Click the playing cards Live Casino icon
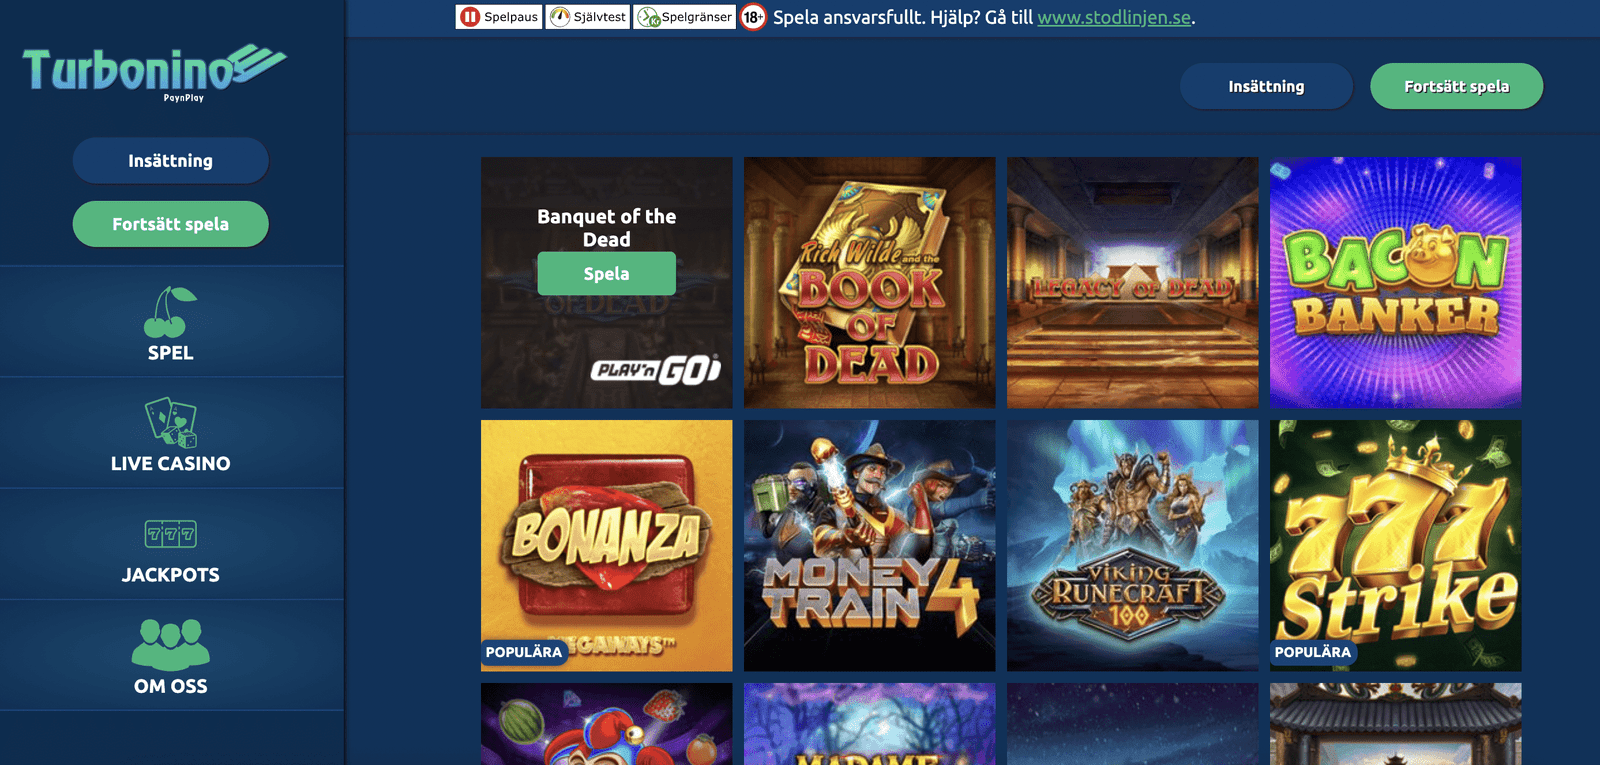This screenshot has width=1600, height=765. pyautogui.click(x=171, y=422)
